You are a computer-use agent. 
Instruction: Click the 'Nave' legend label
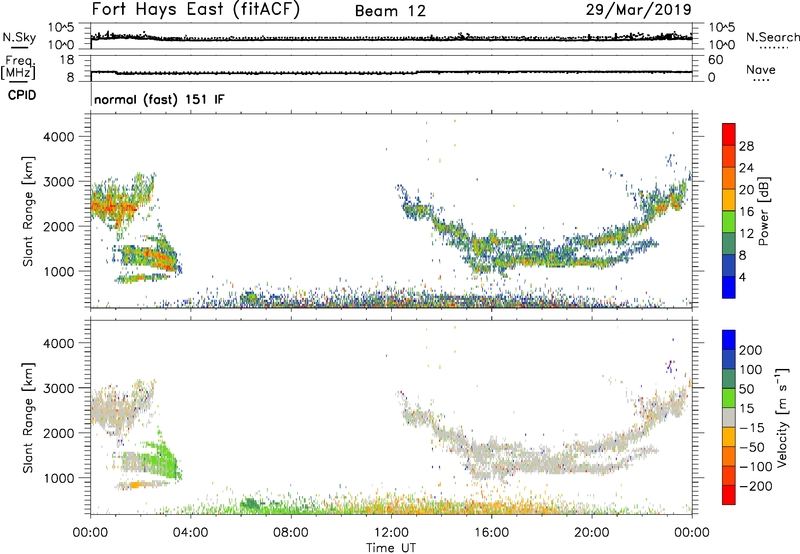761,70
